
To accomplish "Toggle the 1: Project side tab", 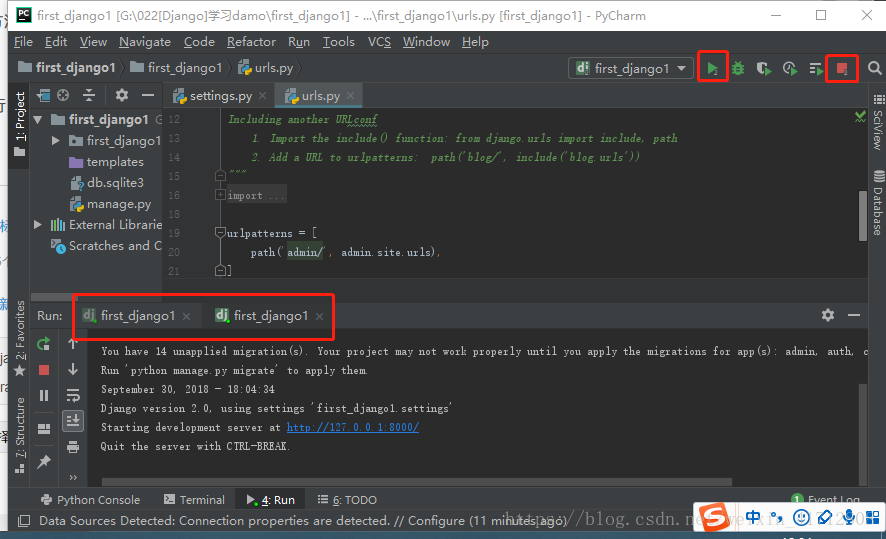I will tap(20, 124).
